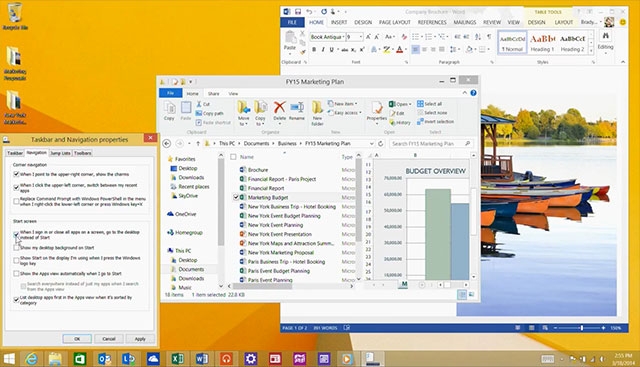Uncheck the Marketing Budget file checkbox
640x367 pixels.
click(236, 197)
